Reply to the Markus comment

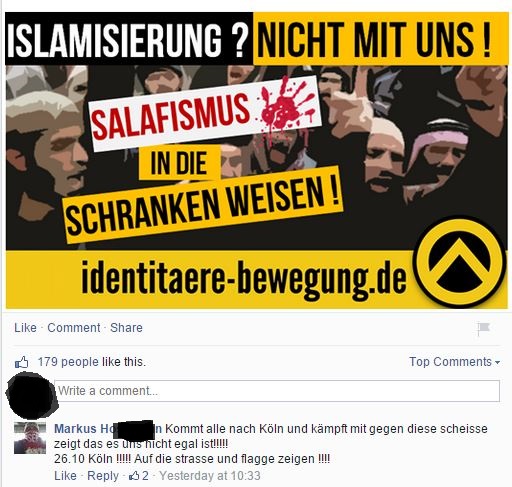pyautogui.click(x=103, y=476)
